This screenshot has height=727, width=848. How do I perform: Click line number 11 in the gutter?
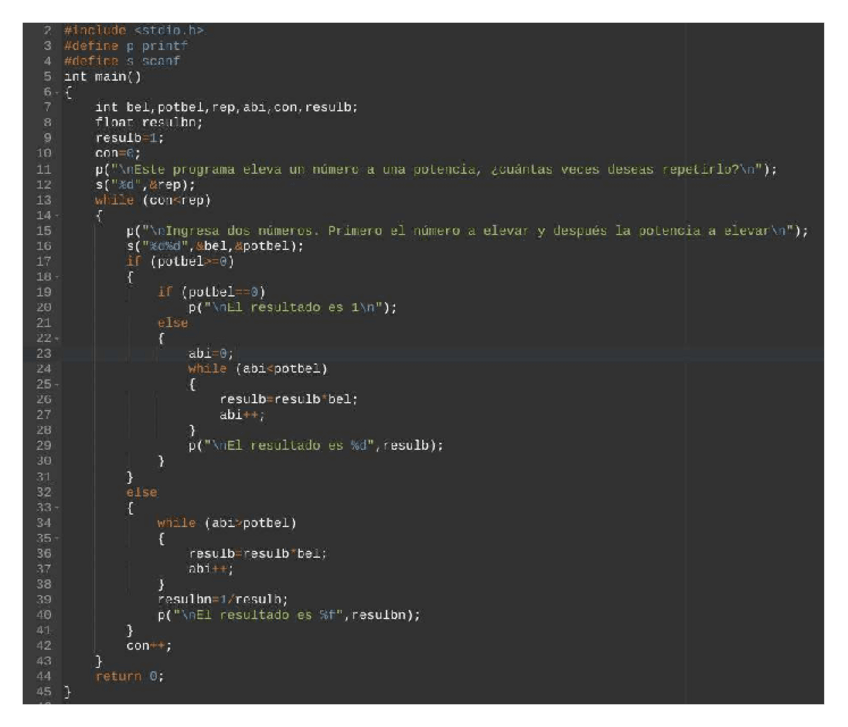click(46, 168)
